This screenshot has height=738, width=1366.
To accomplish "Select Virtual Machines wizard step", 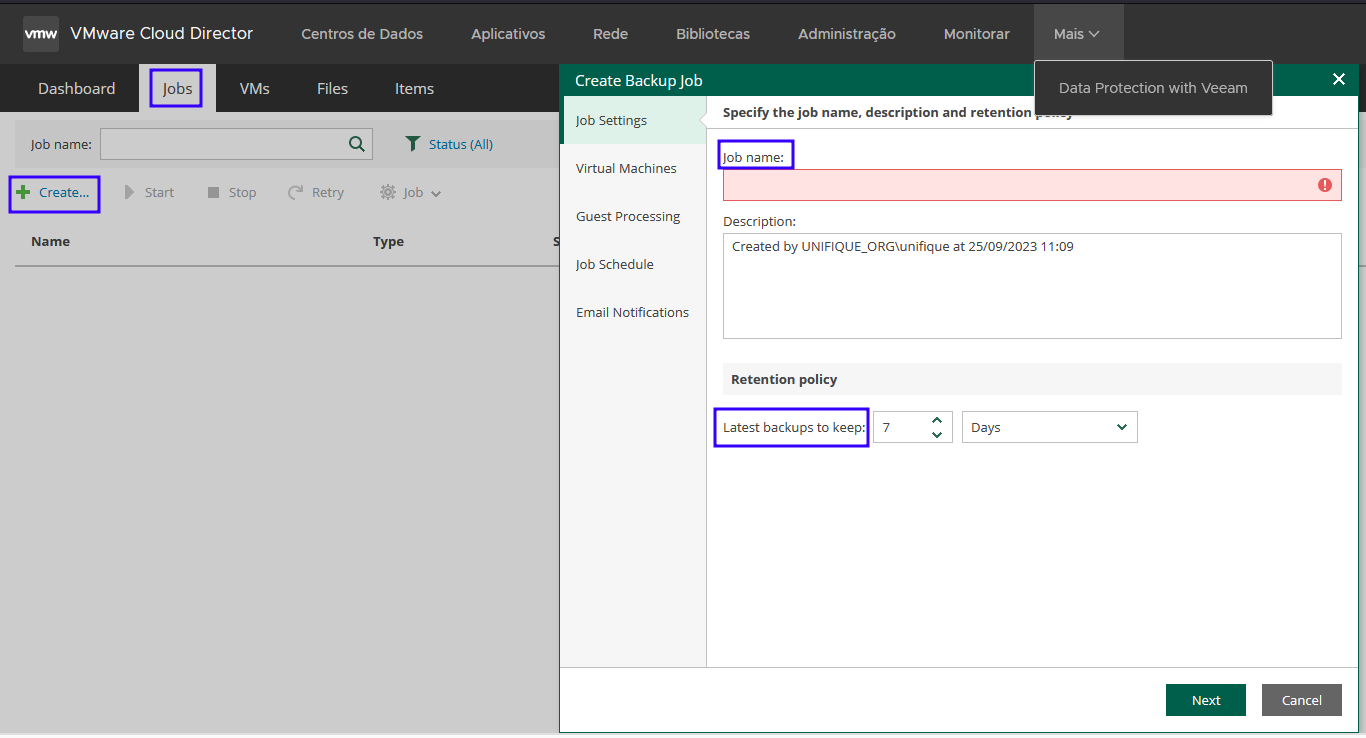I will [633, 168].
